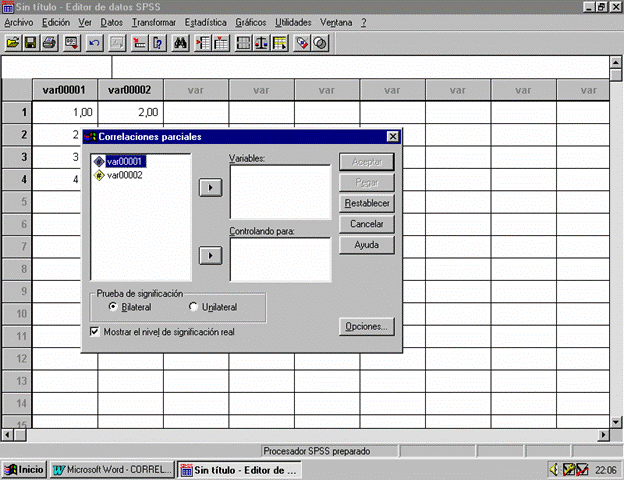Click Sin título Editor de taskbar button
Image resolution: width=624 pixels, height=480 pixels.
239,470
